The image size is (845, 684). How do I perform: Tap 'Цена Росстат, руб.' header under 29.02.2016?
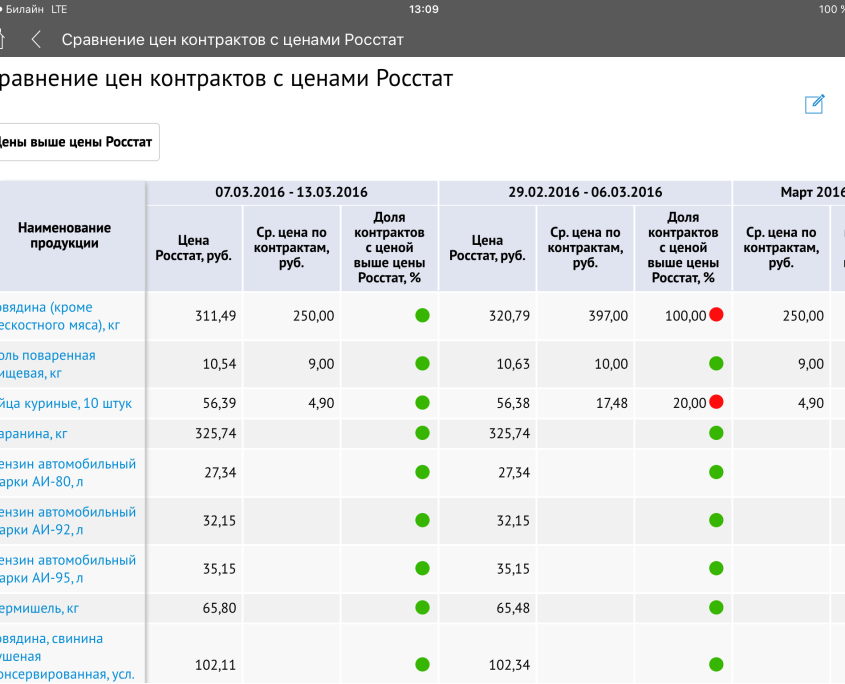tap(487, 248)
